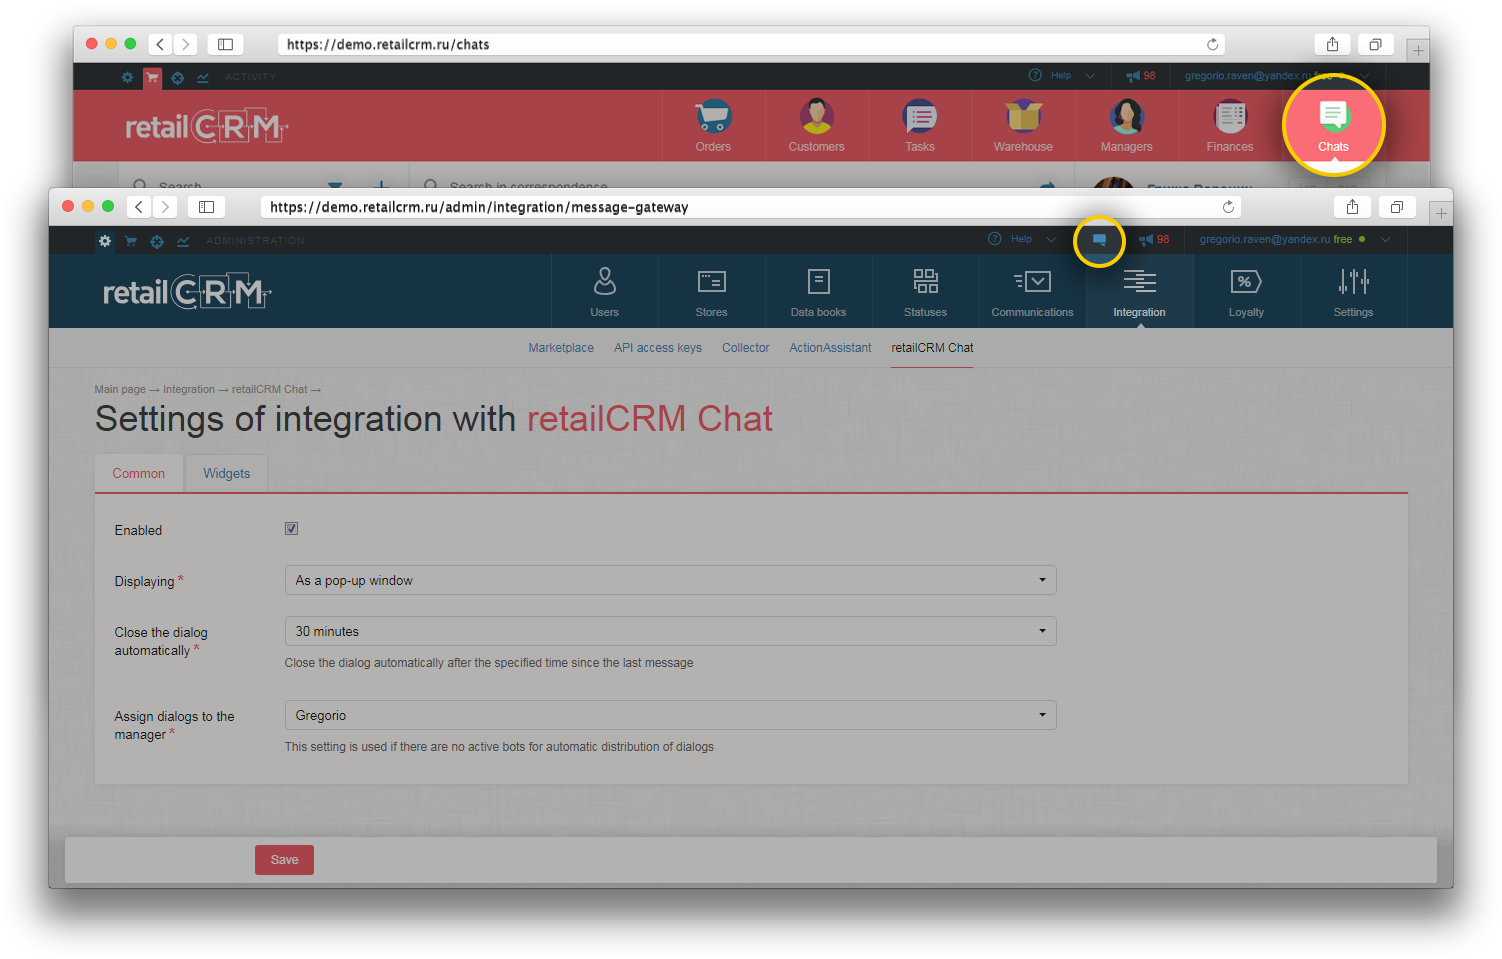
Task: Open the ActionAssistant subtab
Action: (830, 348)
